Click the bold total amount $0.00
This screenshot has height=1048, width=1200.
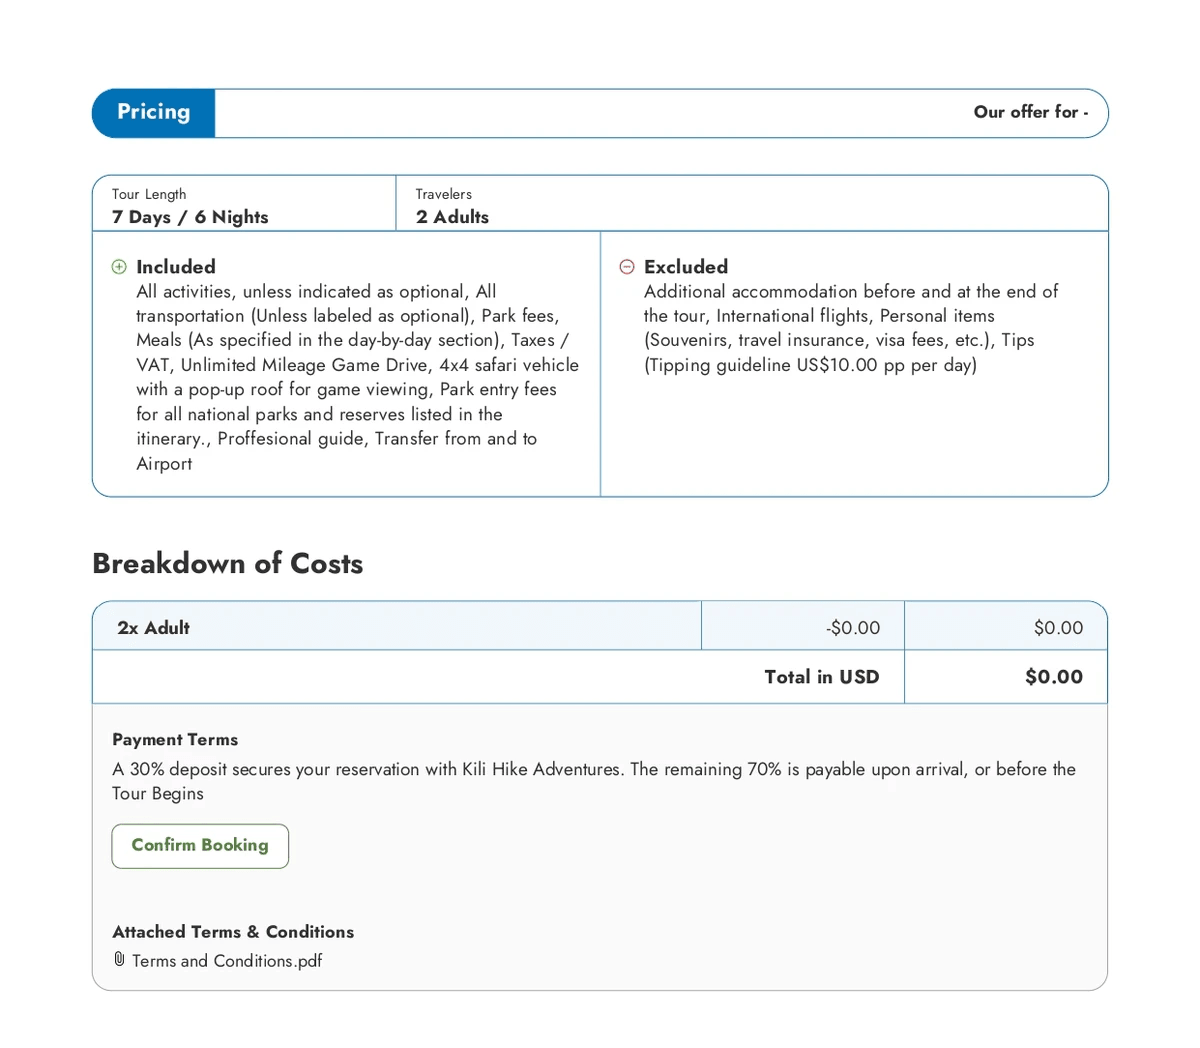point(1053,677)
